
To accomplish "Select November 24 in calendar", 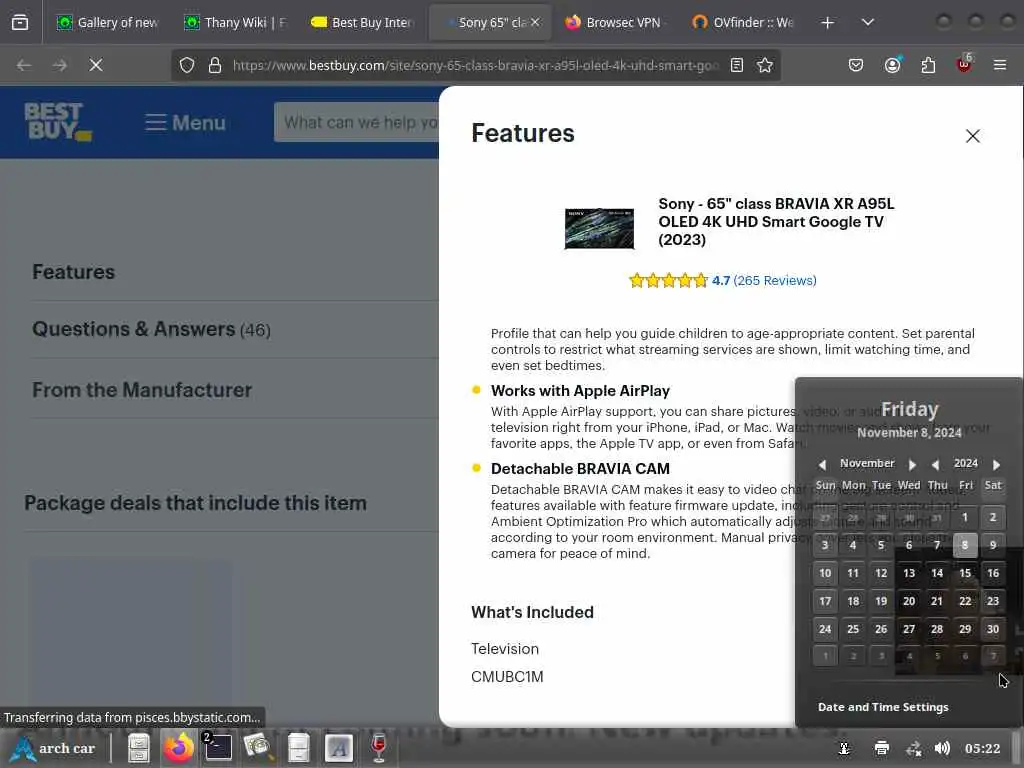I will (825, 629).
